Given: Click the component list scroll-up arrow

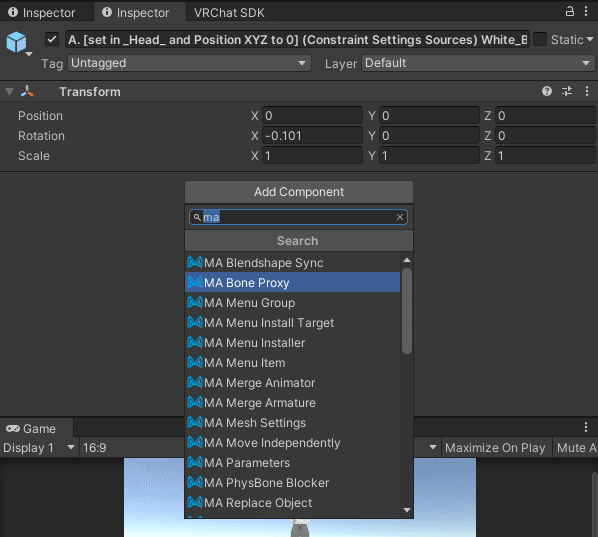Looking at the screenshot, I should pyautogui.click(x=407, y=260).
